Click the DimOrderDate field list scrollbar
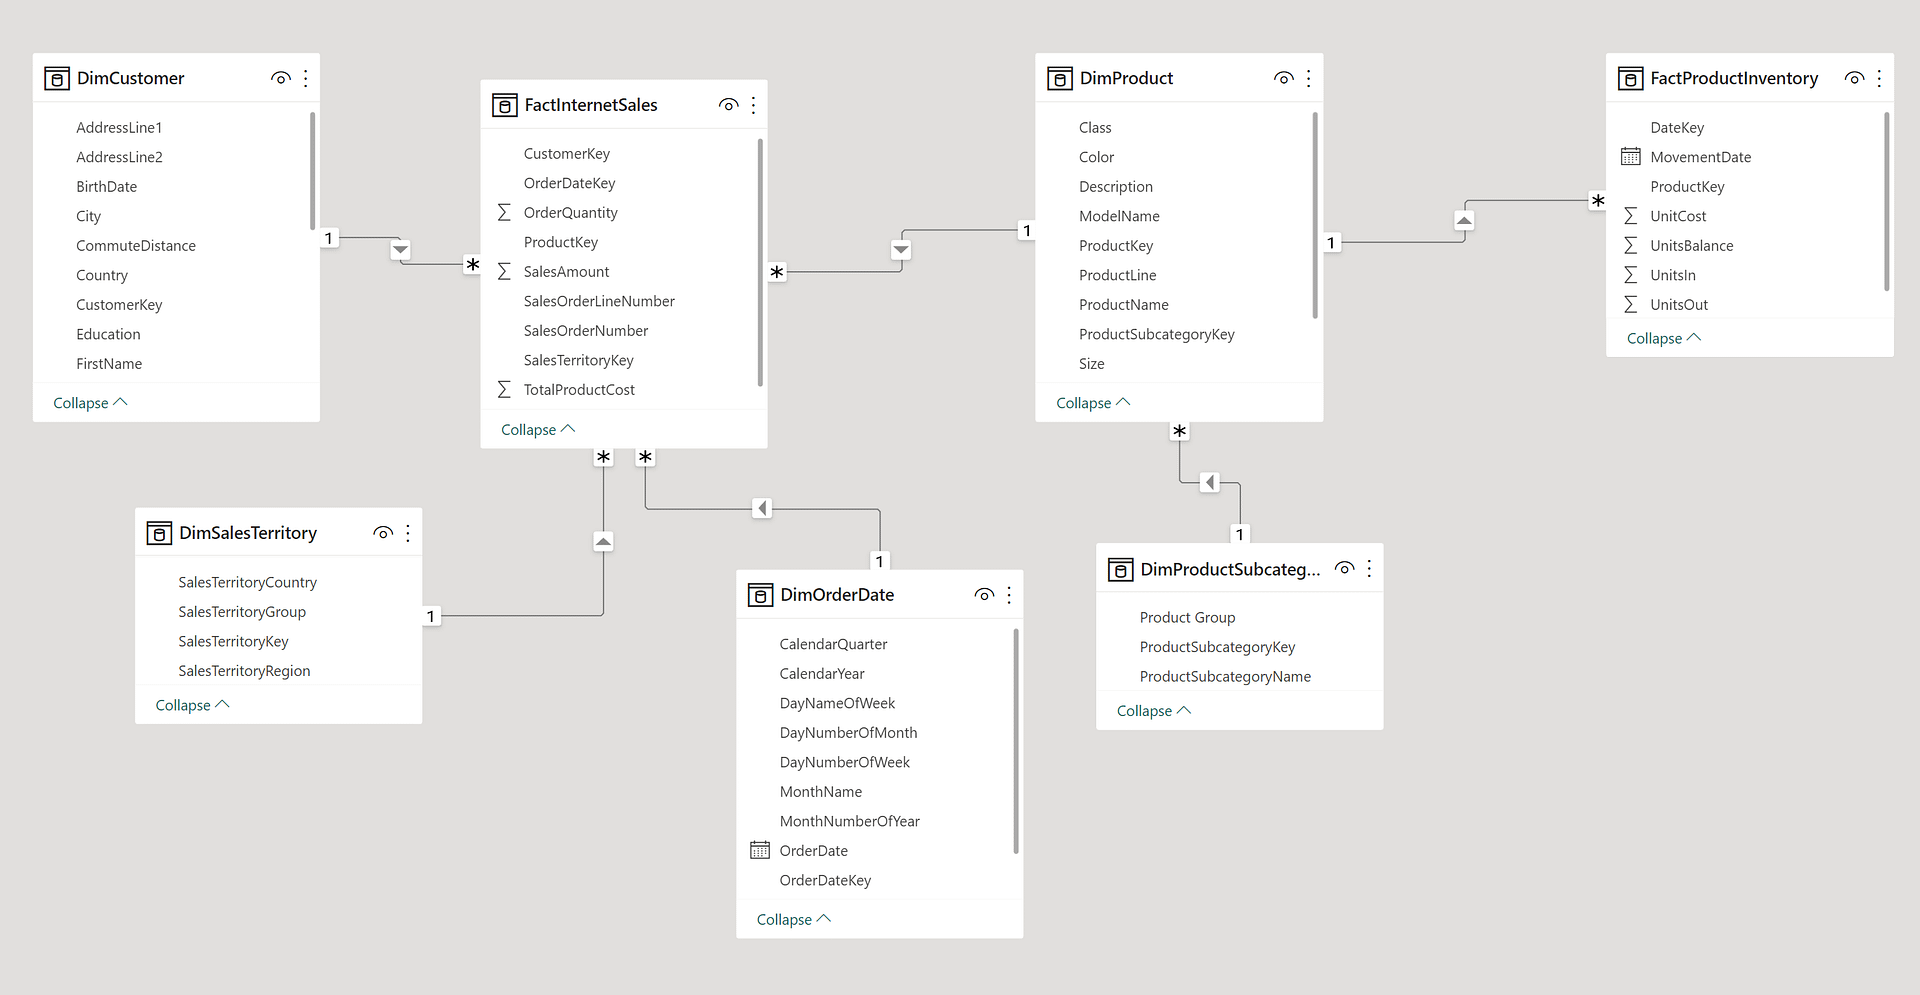 coord(1016,740)
